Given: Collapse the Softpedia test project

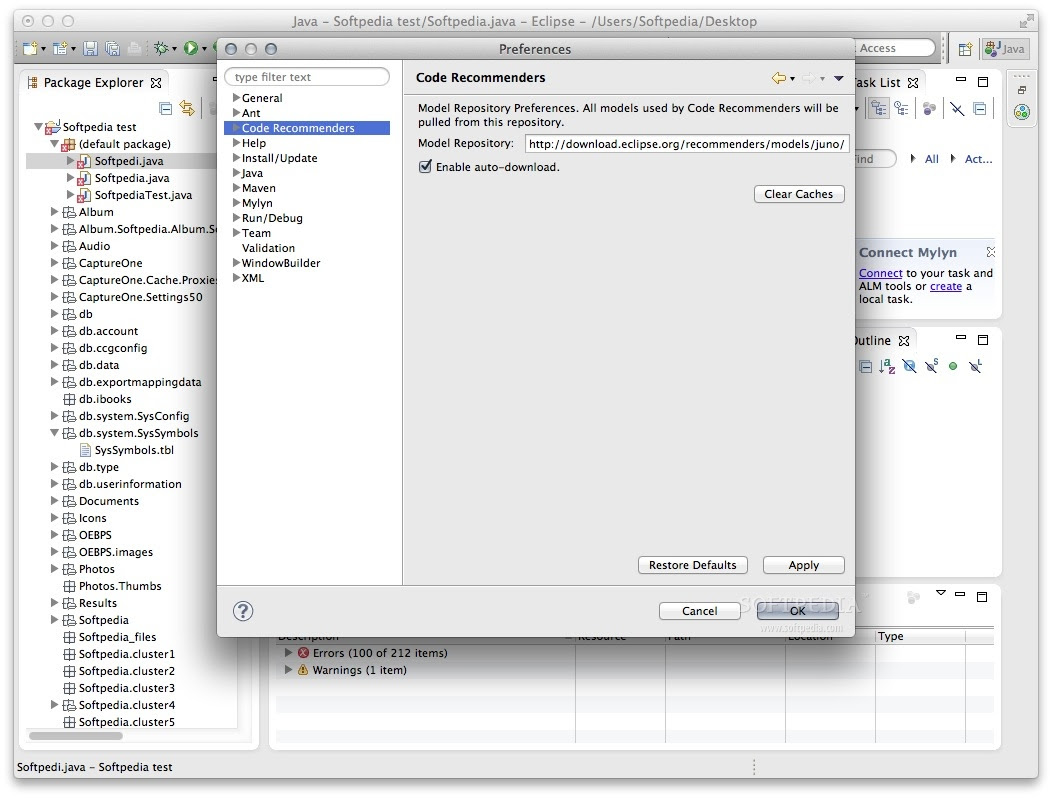Looking at the screenshot, I should 39,127.
